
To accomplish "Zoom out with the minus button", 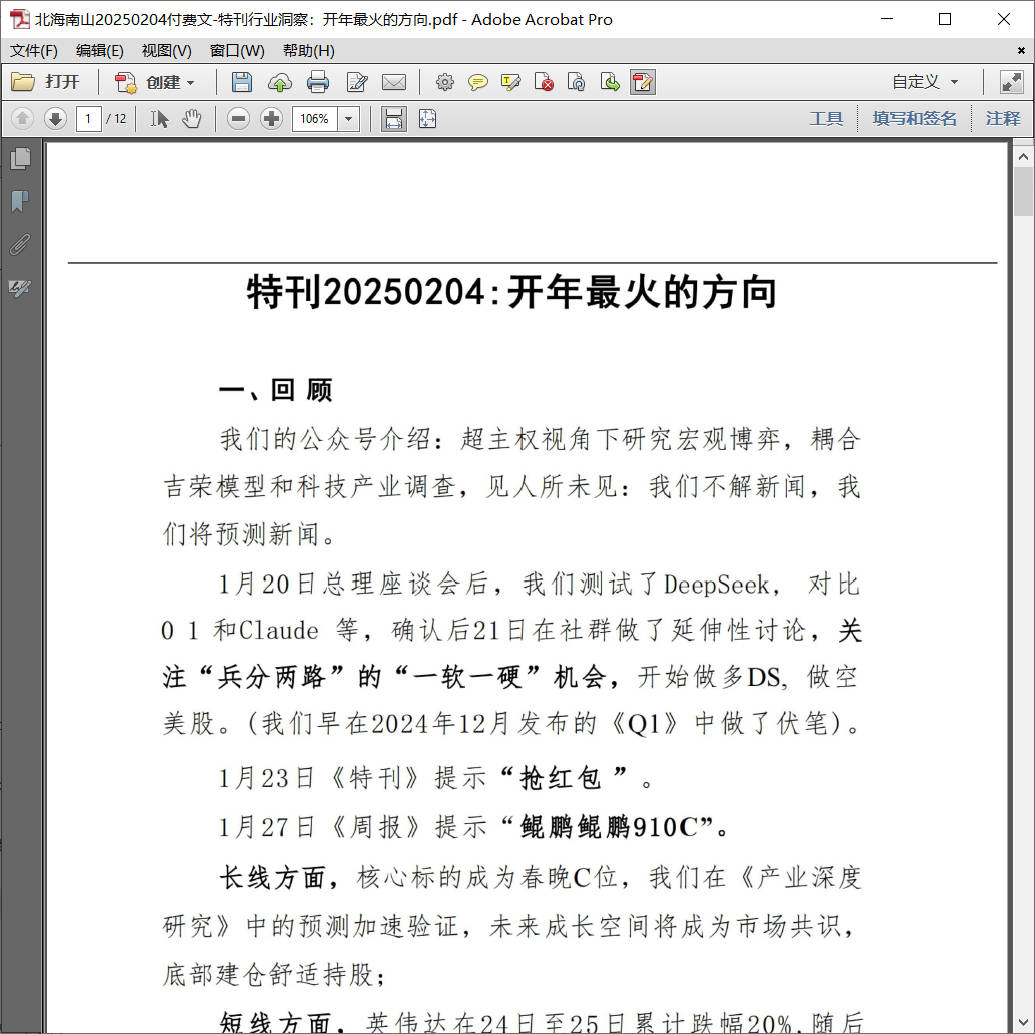I will [238, 119].
